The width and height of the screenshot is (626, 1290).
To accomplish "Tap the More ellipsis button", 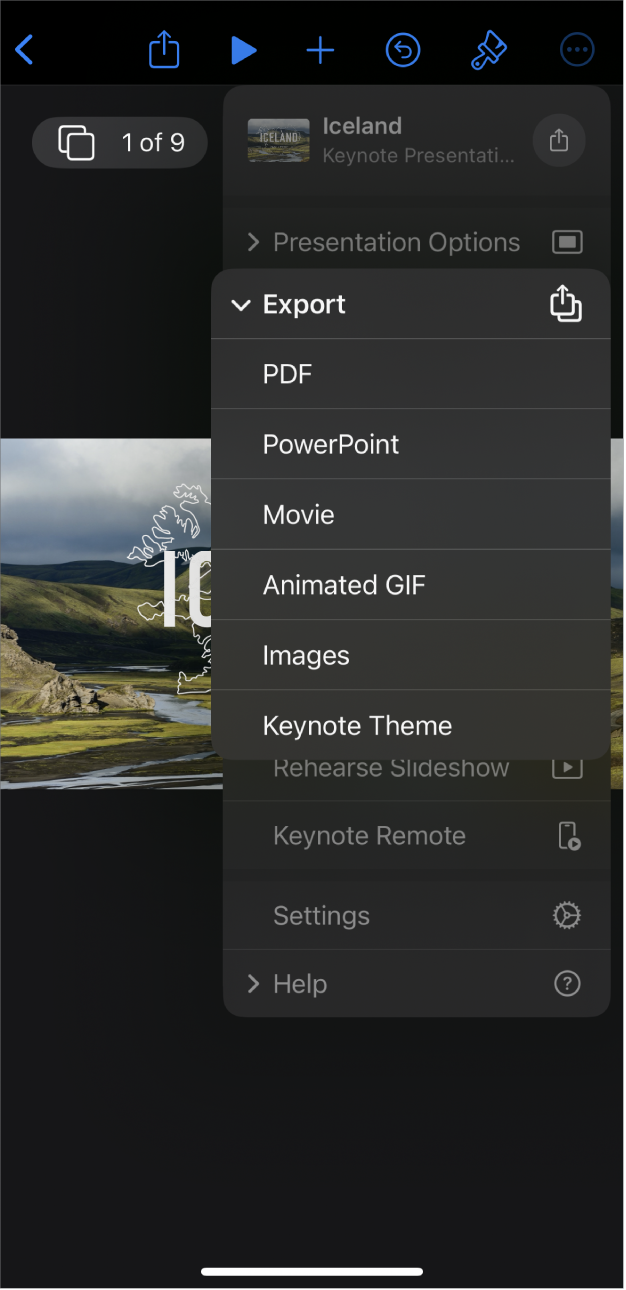I will 577,50.
